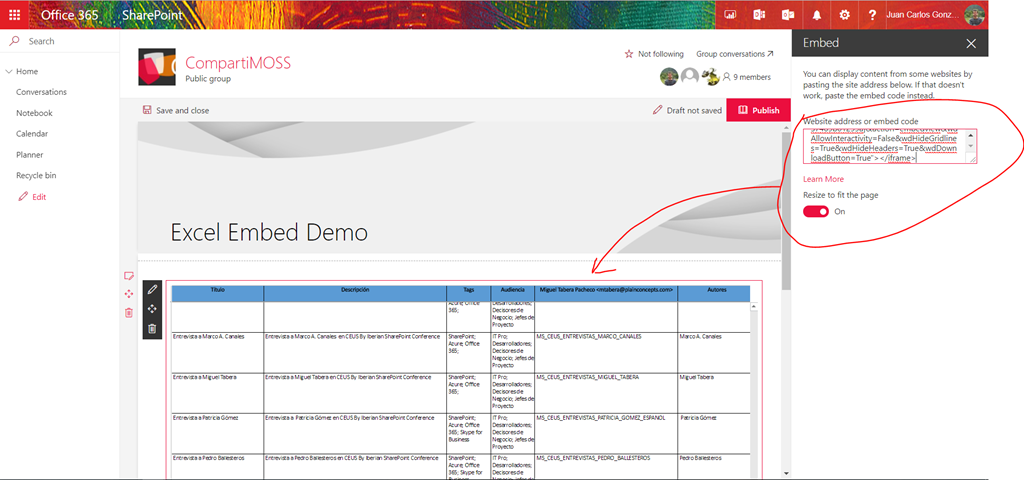Open Recycle bin in left navigation

point(36,176)
